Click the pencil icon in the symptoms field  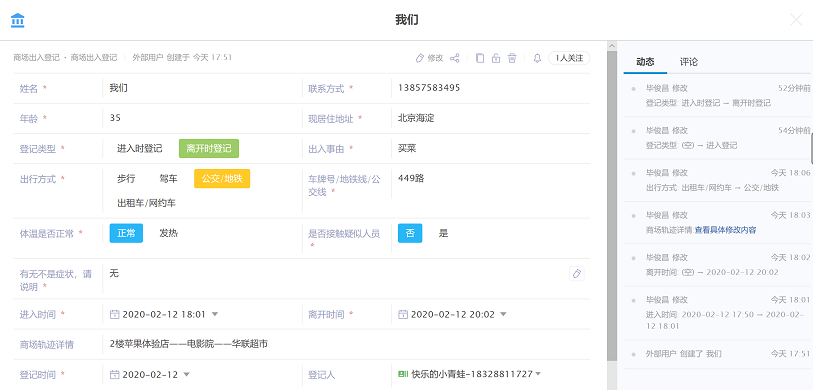(577, 273)
